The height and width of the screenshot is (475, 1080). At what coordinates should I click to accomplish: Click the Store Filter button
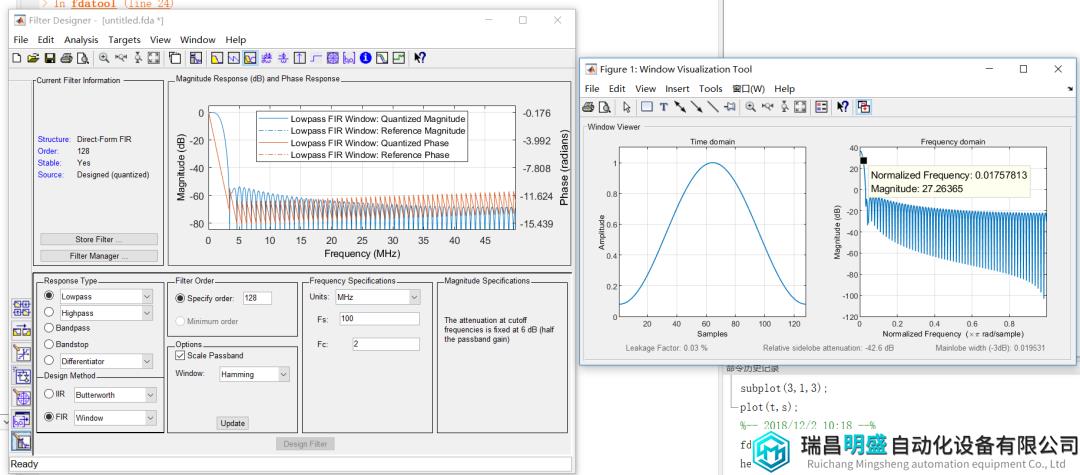pyautogui.click(x=98, y=240)
